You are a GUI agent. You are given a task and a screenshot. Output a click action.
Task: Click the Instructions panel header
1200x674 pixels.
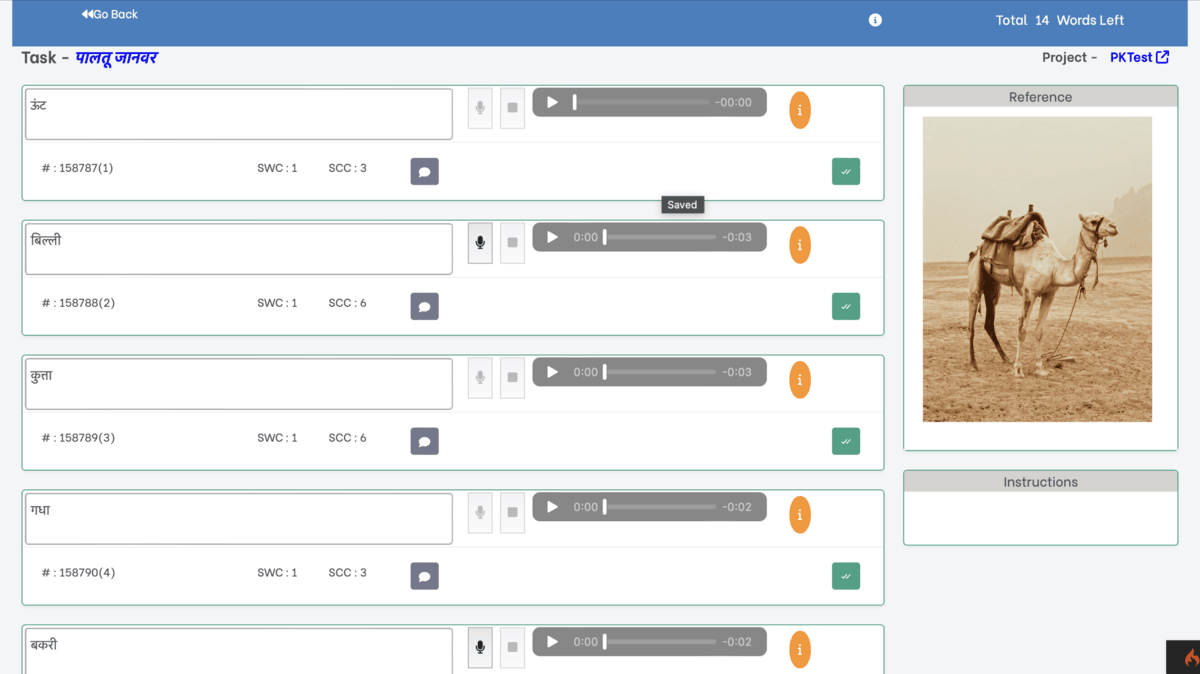(x=1040, y=482)
